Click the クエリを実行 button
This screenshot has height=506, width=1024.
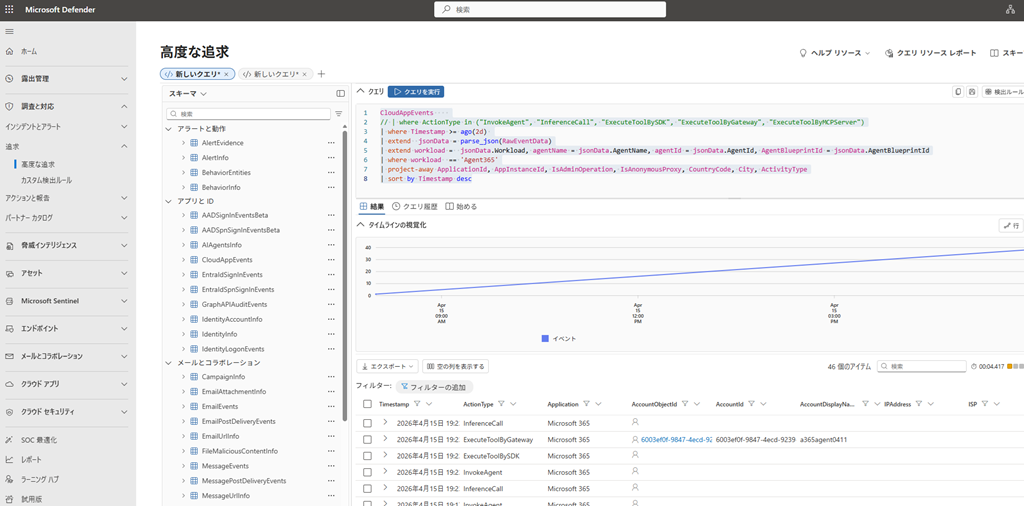(415, 91)
